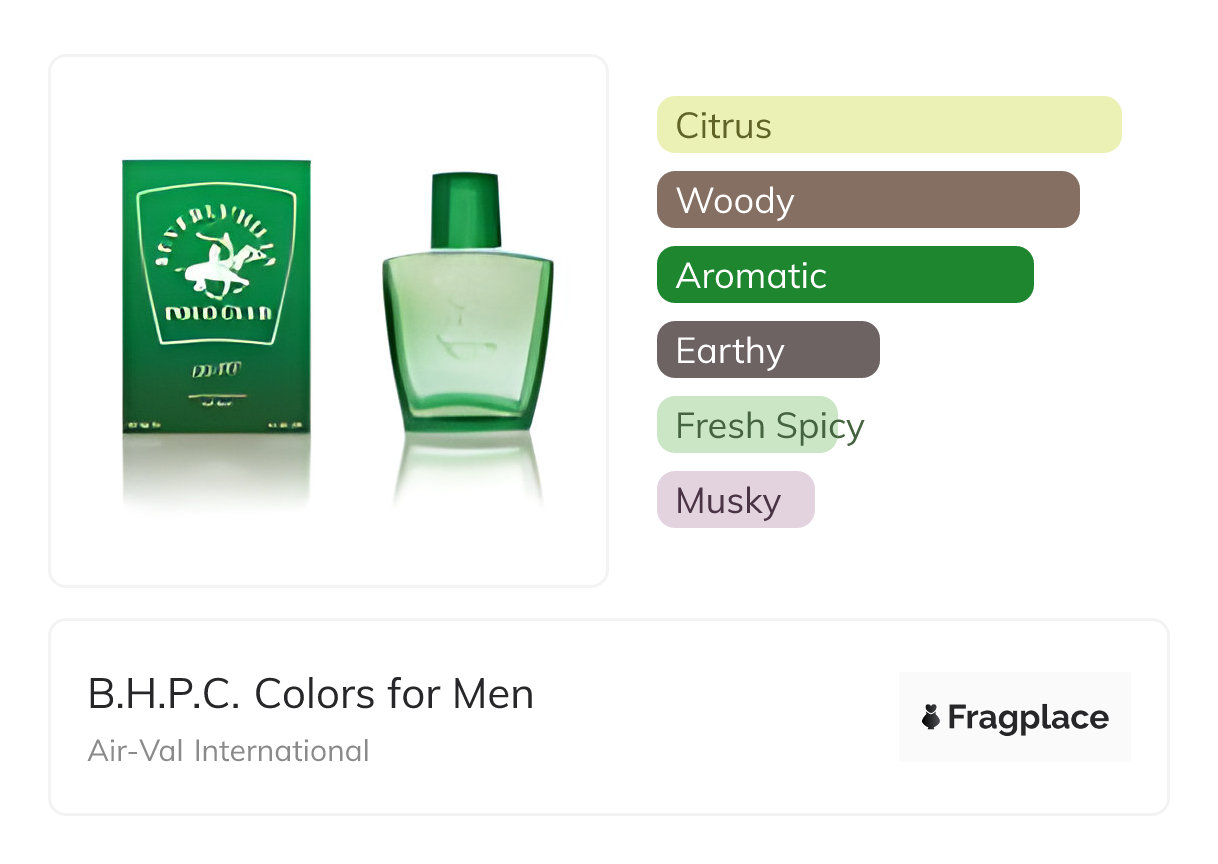
Task: Select the Citrus accord bar
Action: (888, 125)
